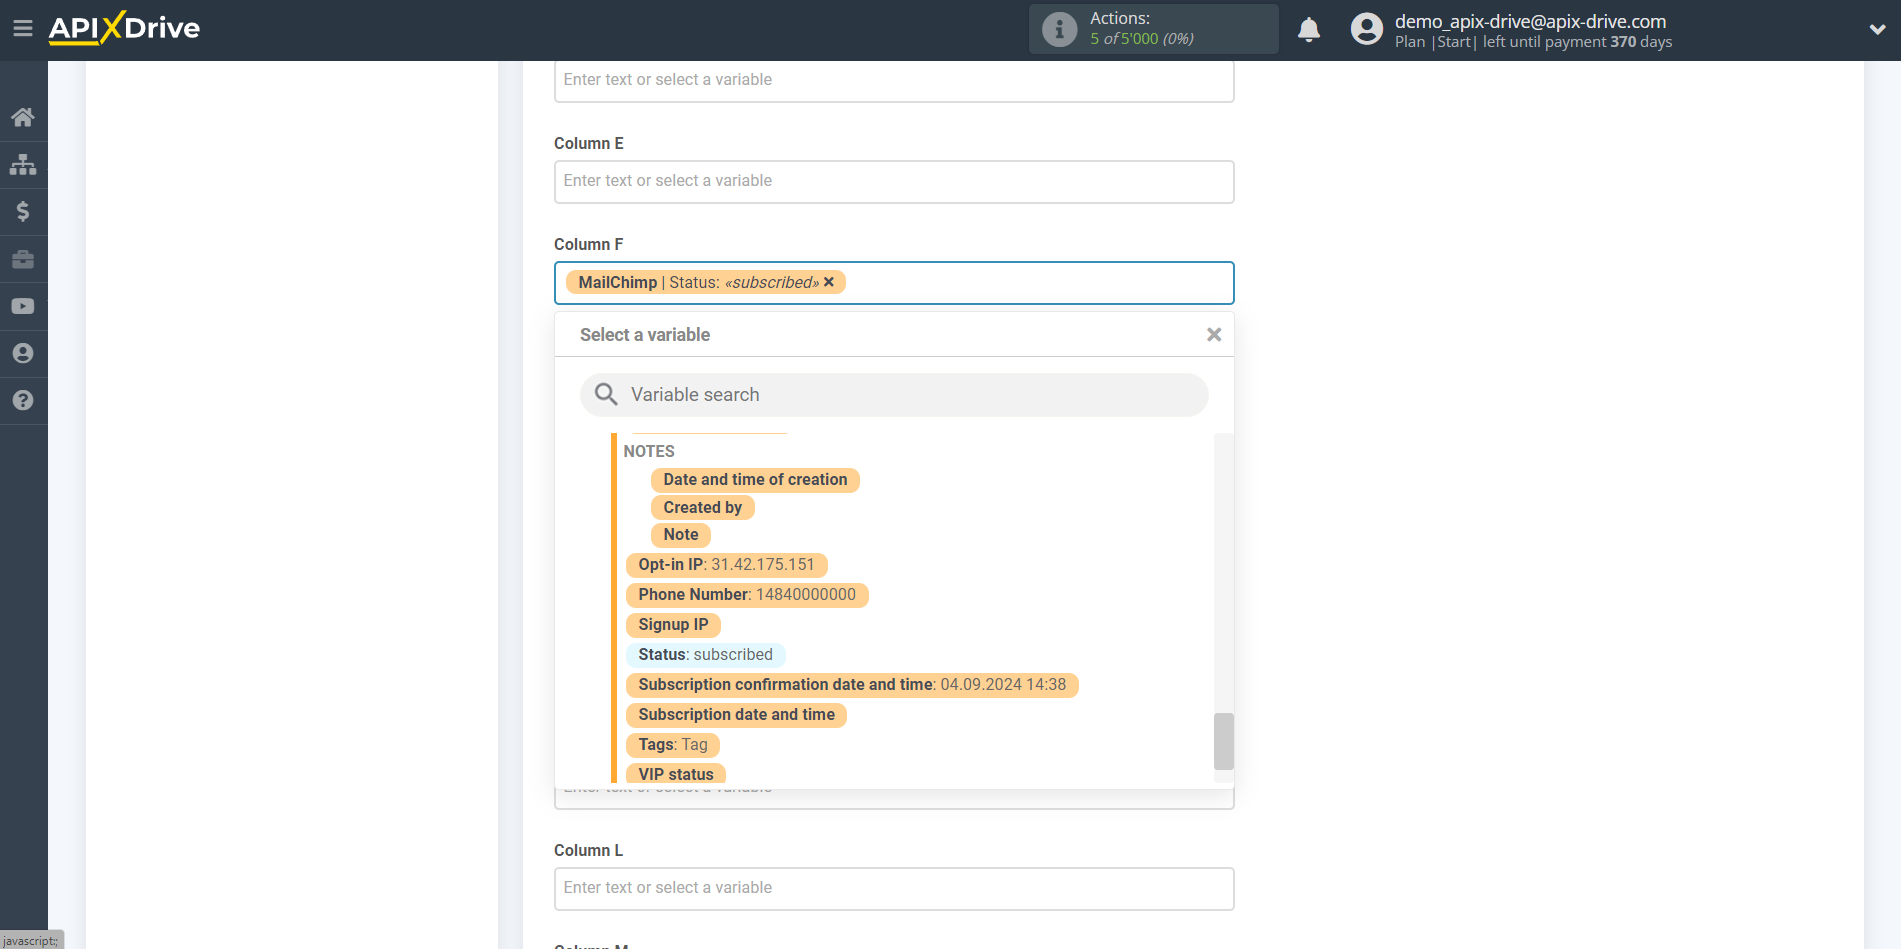This screenshot has width=1901, height=949.
Task: Click the user avatar icon
Action: pos(1366,29)
